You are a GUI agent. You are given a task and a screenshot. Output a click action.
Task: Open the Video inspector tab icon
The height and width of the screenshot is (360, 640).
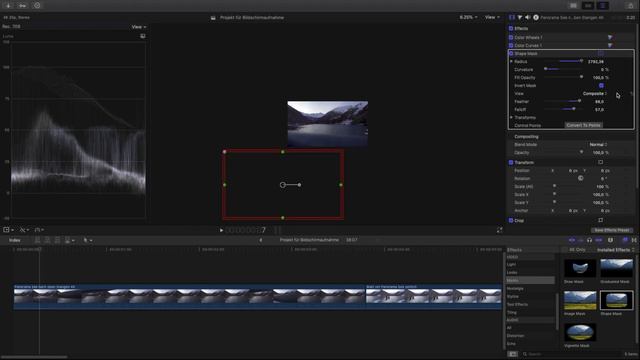point(512,18)
